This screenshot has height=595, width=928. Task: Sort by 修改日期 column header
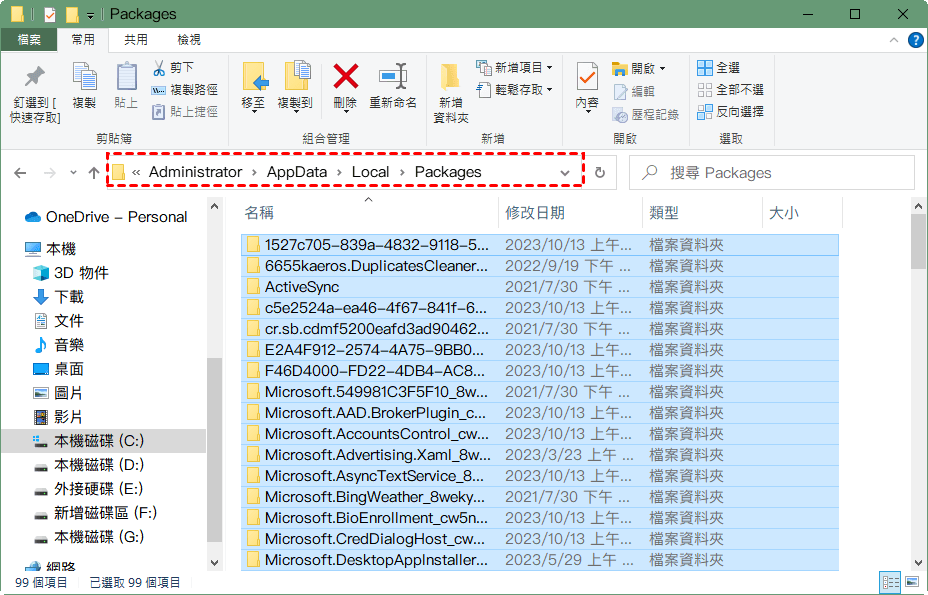click(571, 213)
